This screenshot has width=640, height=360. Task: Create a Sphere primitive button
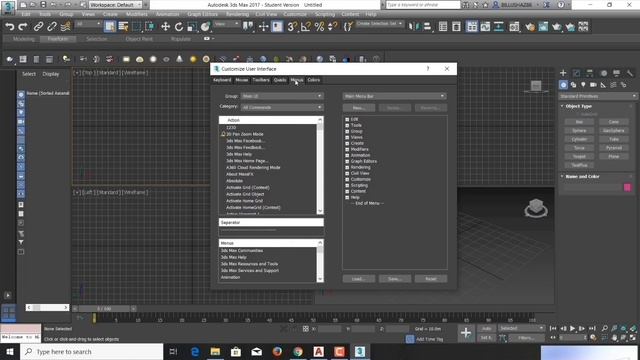click(579, 131)
